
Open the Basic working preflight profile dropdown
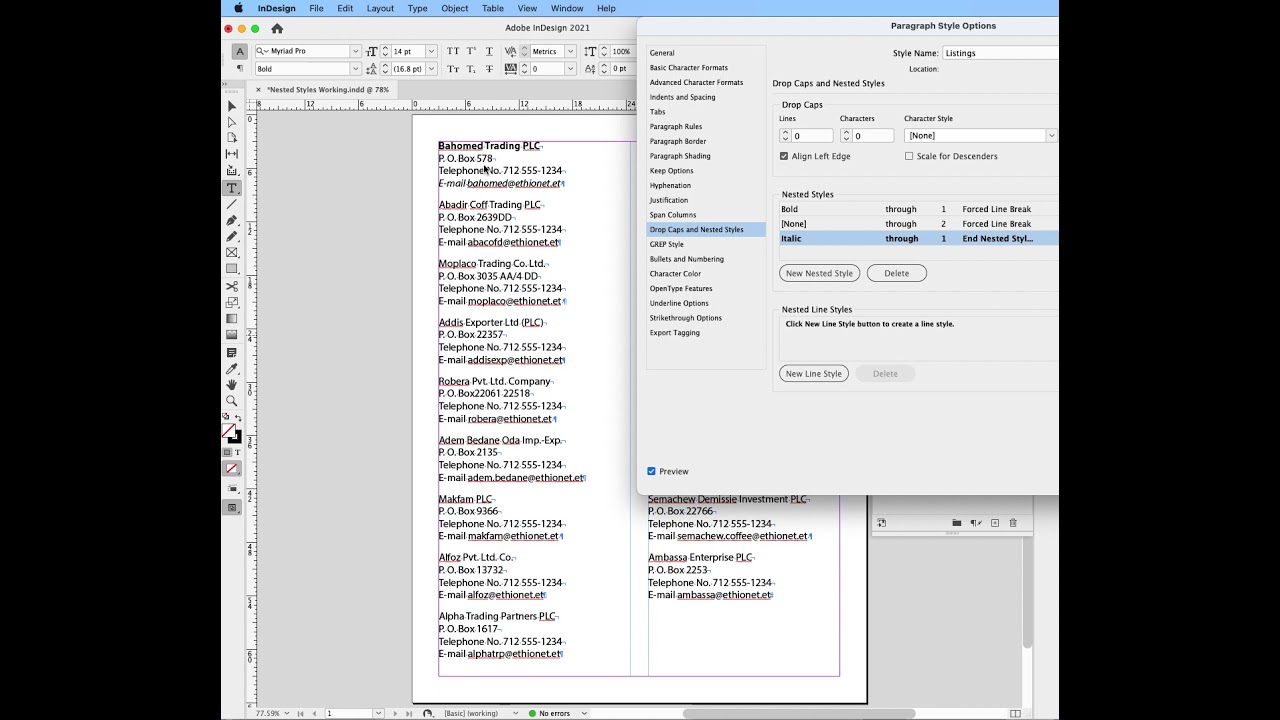(x=515, y=713)
